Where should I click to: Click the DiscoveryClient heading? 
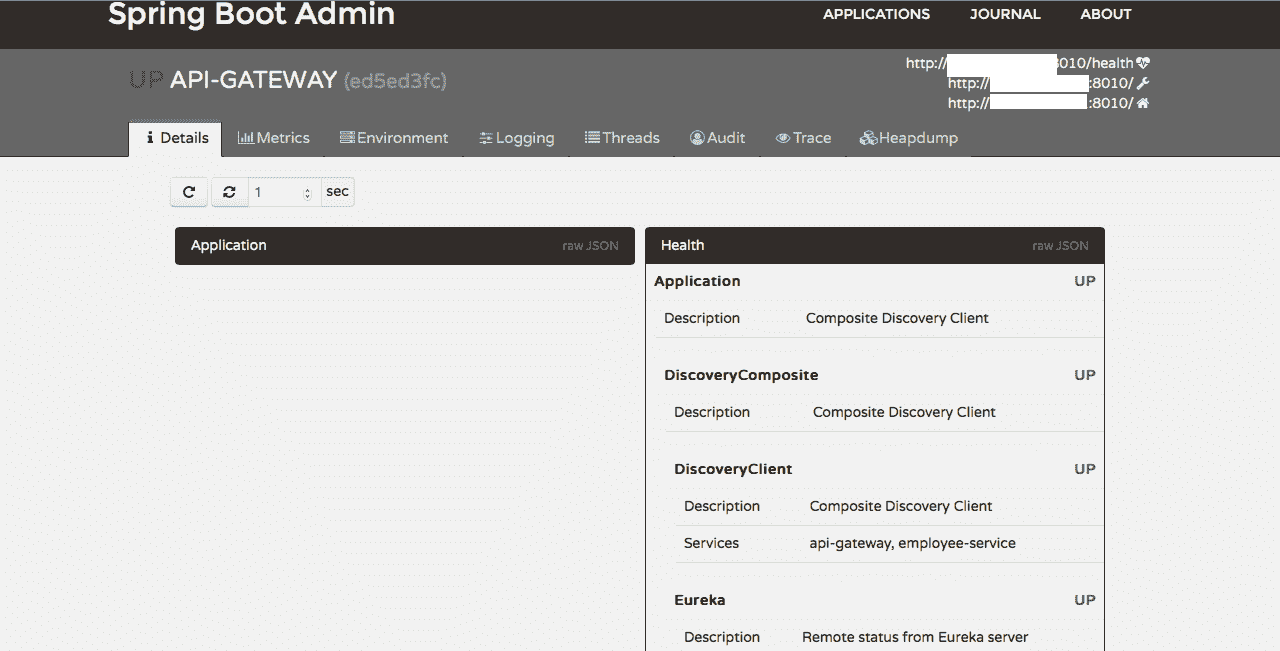[733, 469]
